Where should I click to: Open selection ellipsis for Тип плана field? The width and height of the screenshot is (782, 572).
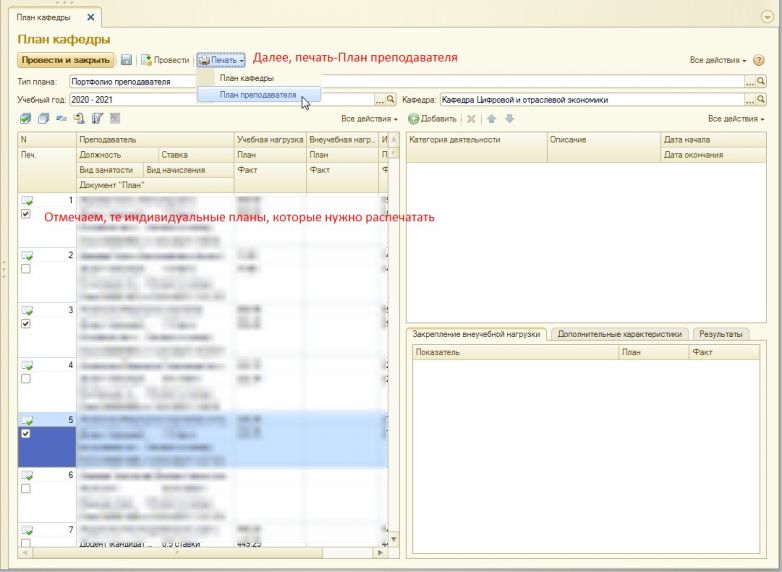pos(750,81)
